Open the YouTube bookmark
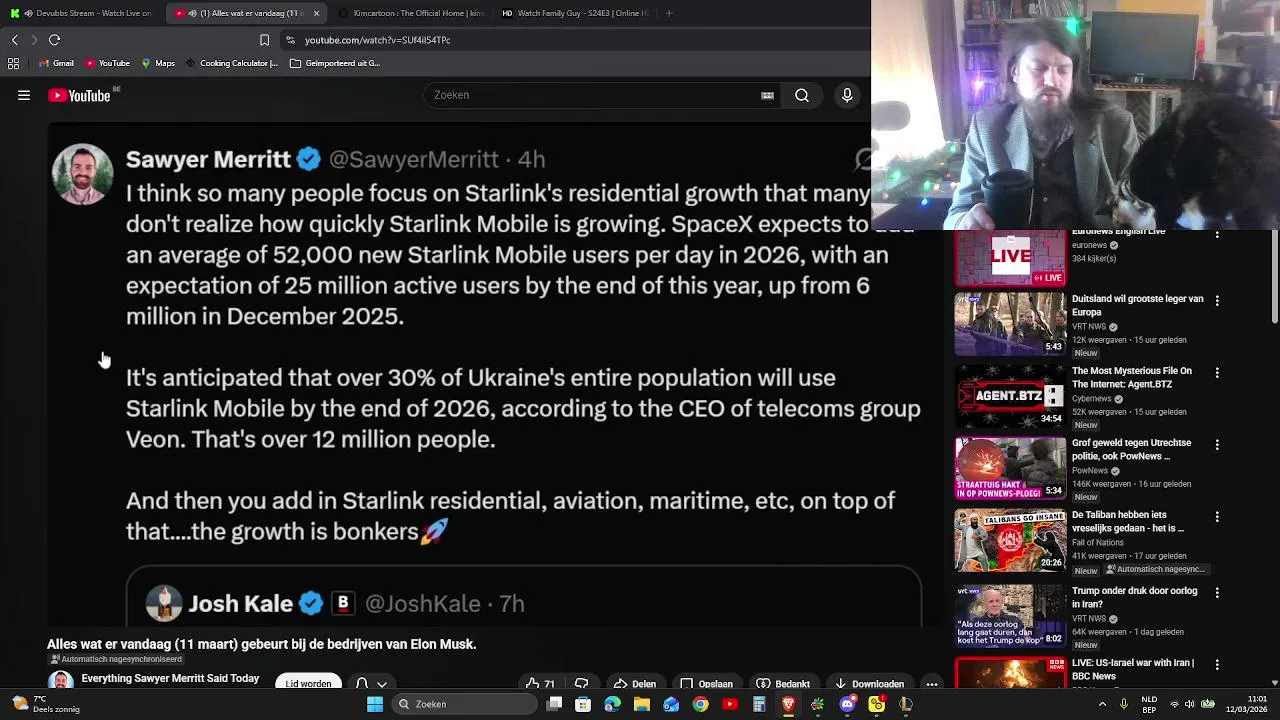This screenshot has width=1280, height=720. point(108,63)
